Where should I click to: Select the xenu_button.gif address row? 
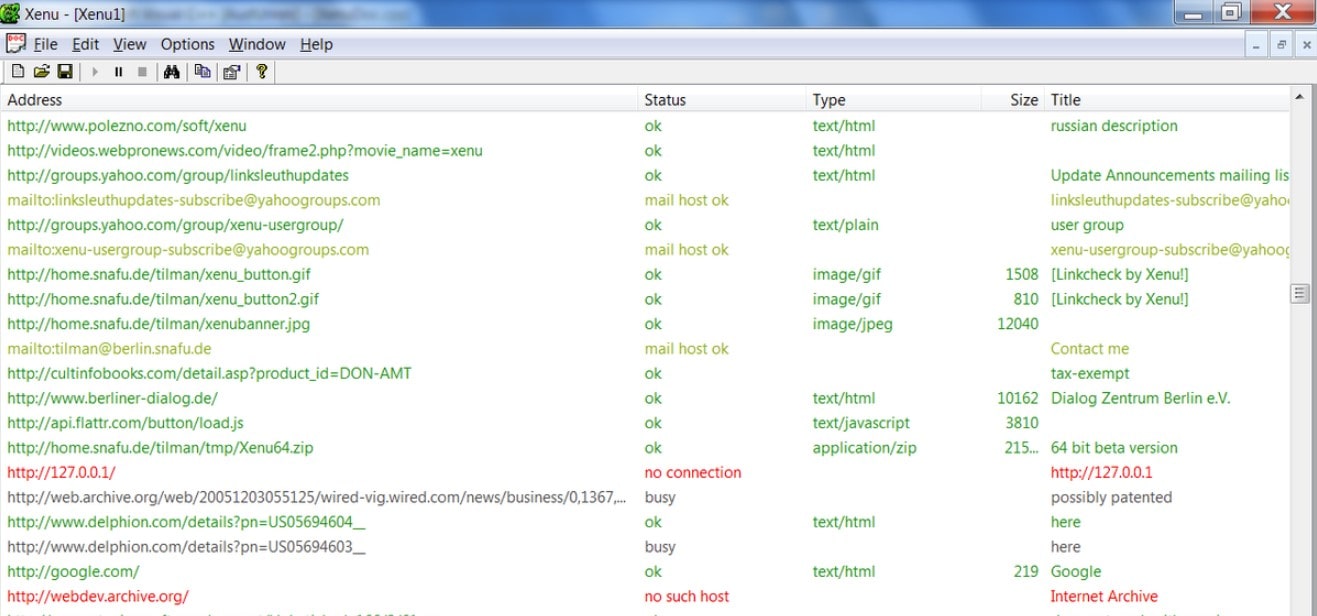point(160,274)
